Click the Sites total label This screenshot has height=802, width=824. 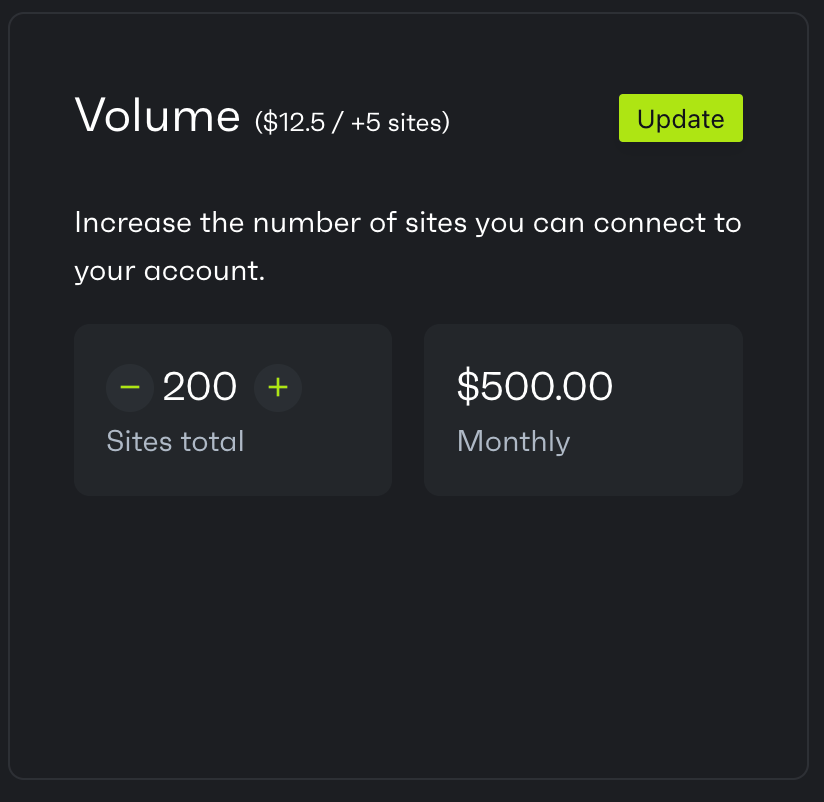(x=175, y=441)
